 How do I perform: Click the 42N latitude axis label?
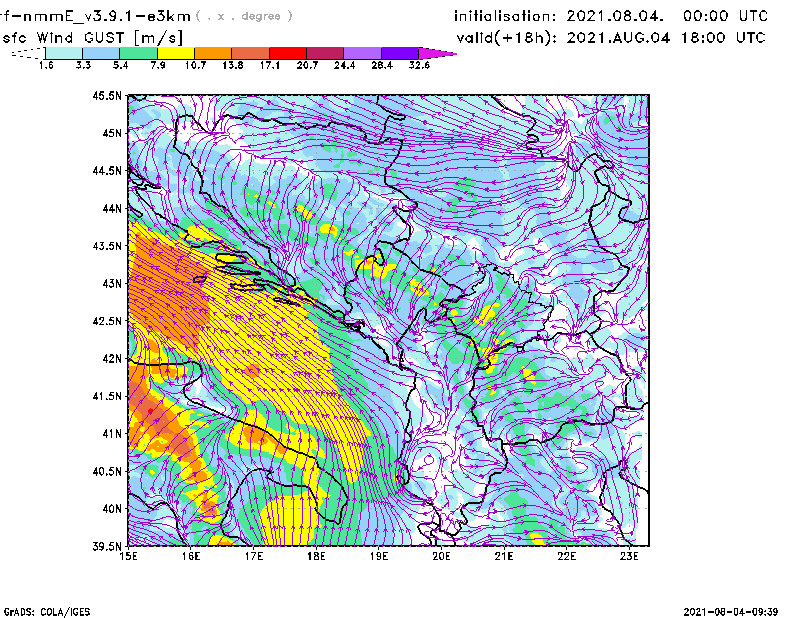coord(112,359)
